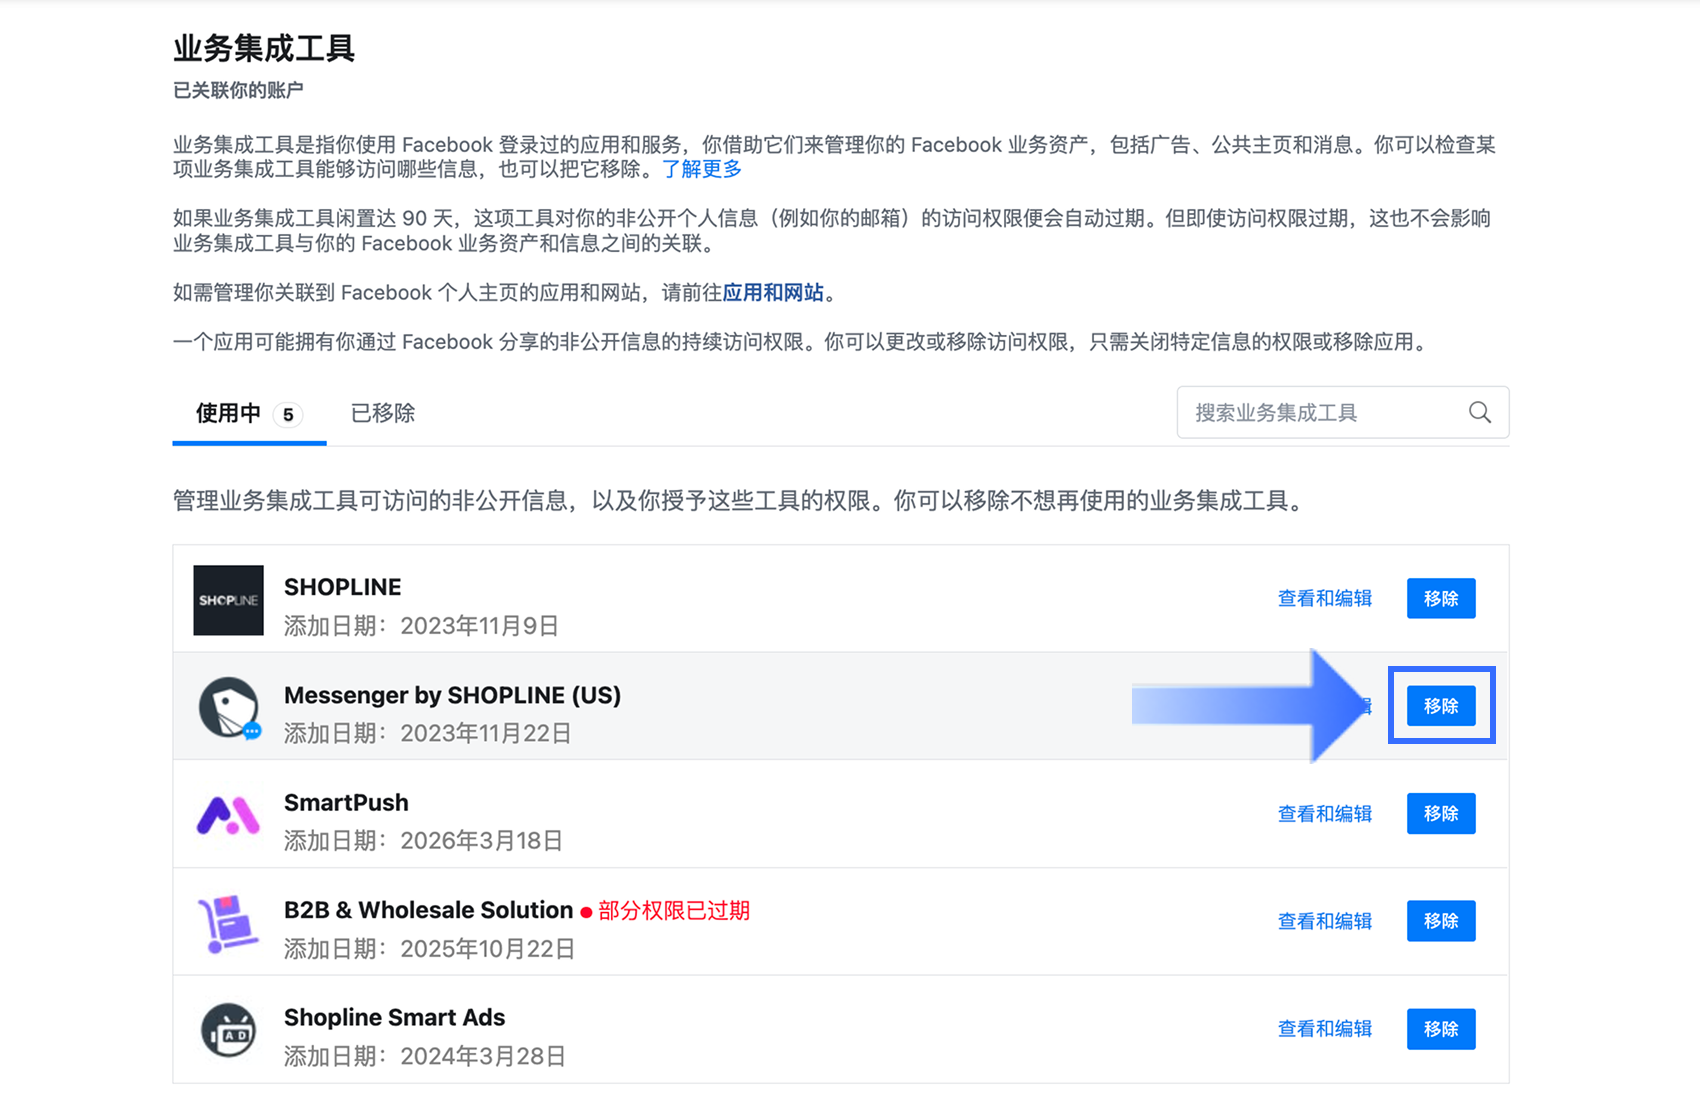Open 查看和编辑 for SHOPLINE
The image size is (1700, 1116).
(x=1325, y=598)
